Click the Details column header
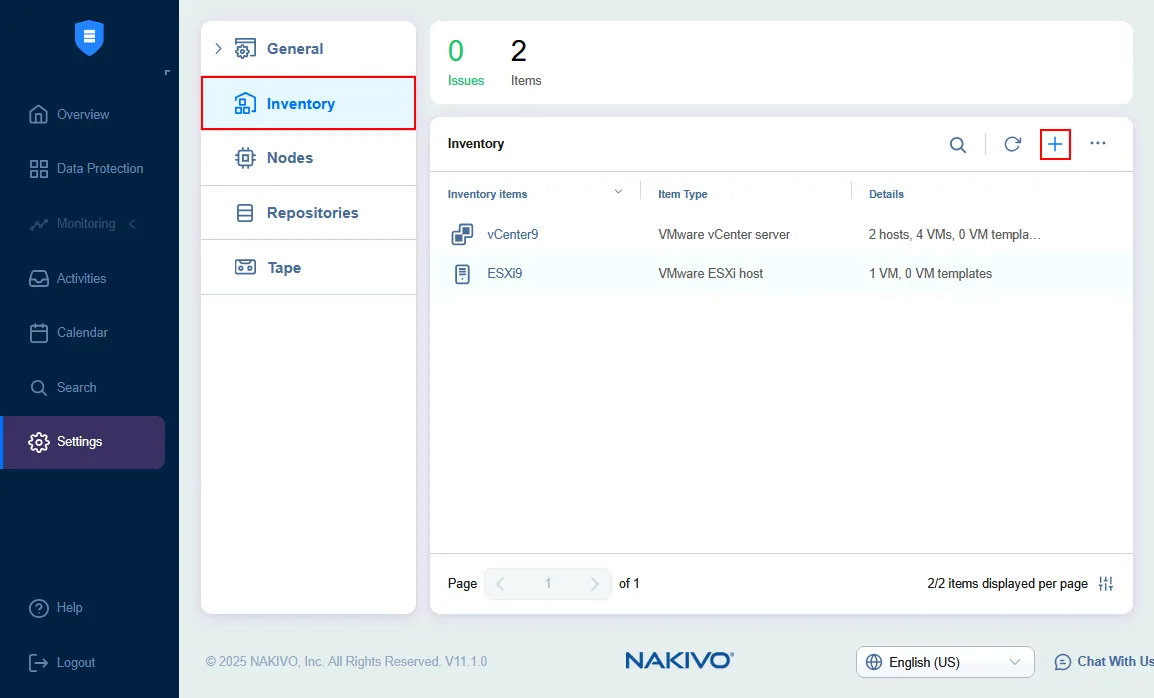Image resolution: width=1154 pixels, height=698 pixels. pos(886,194)
